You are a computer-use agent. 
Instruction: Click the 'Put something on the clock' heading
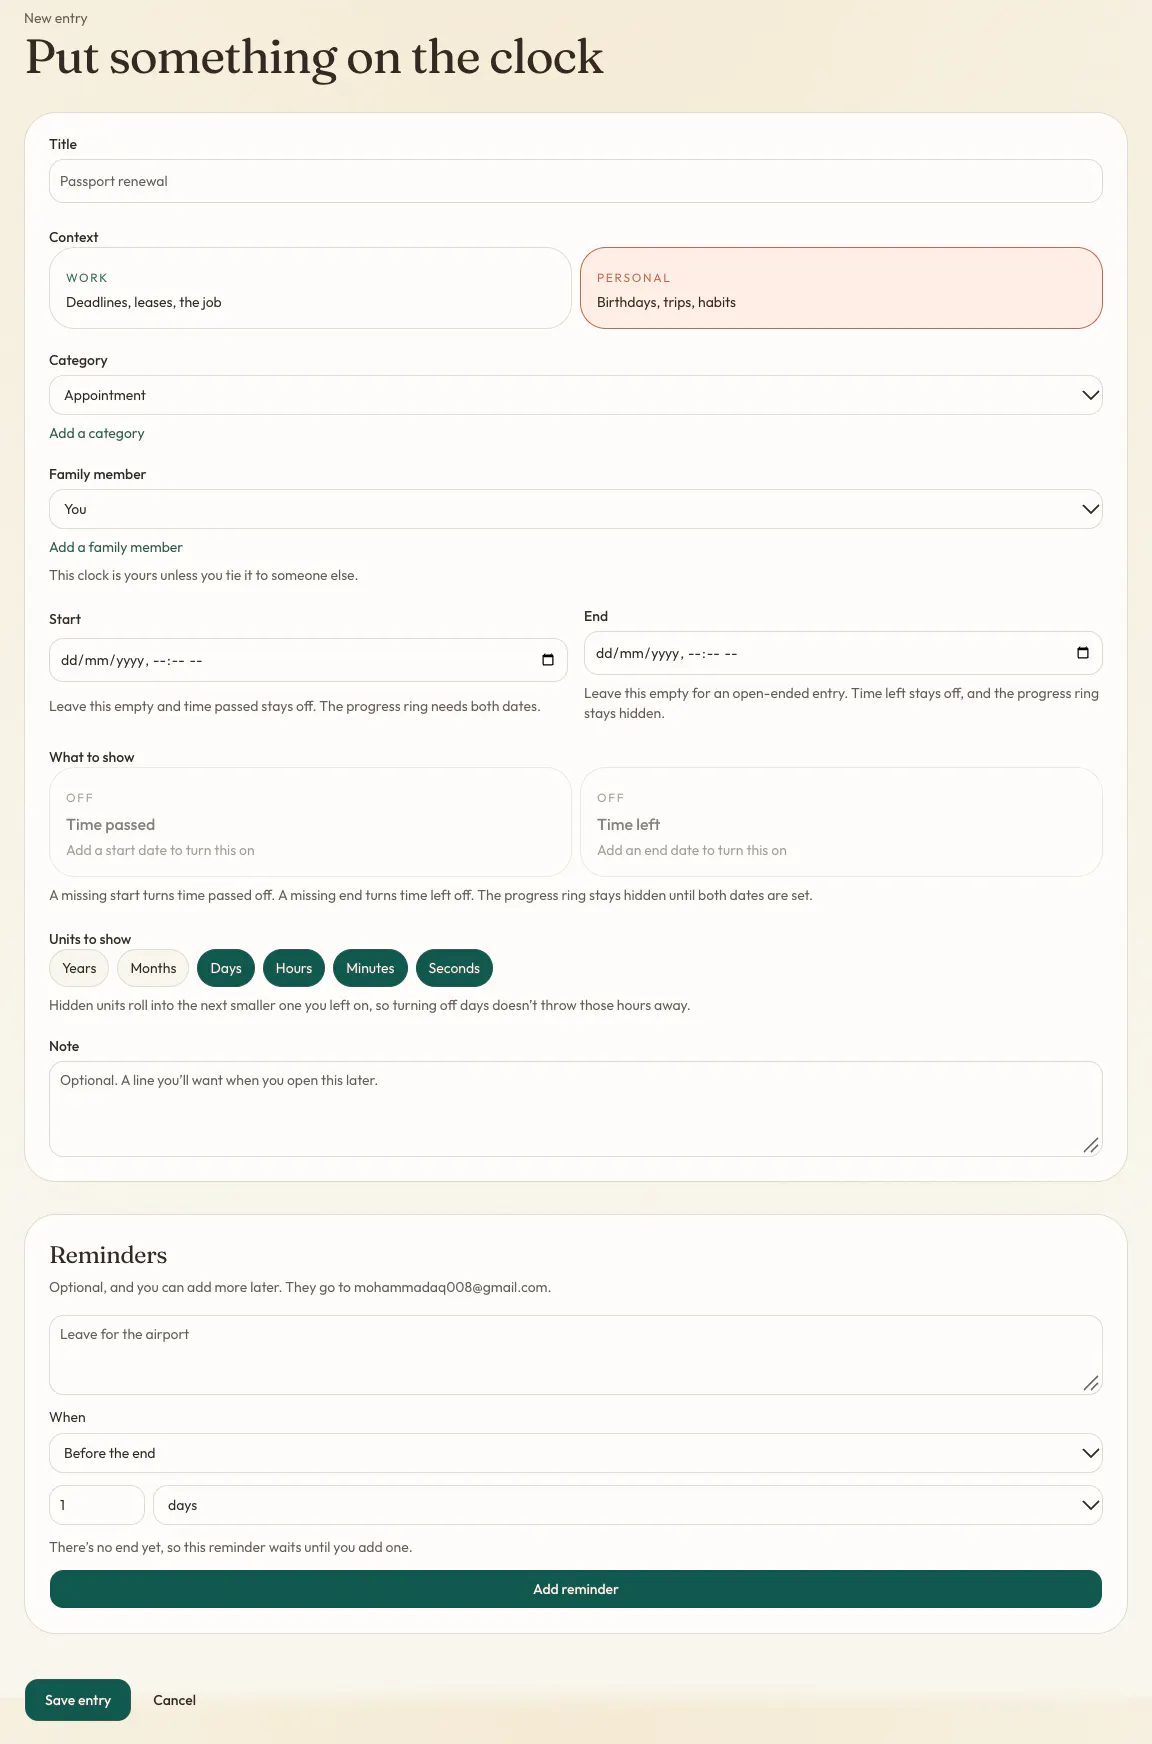tap(314, 57)
